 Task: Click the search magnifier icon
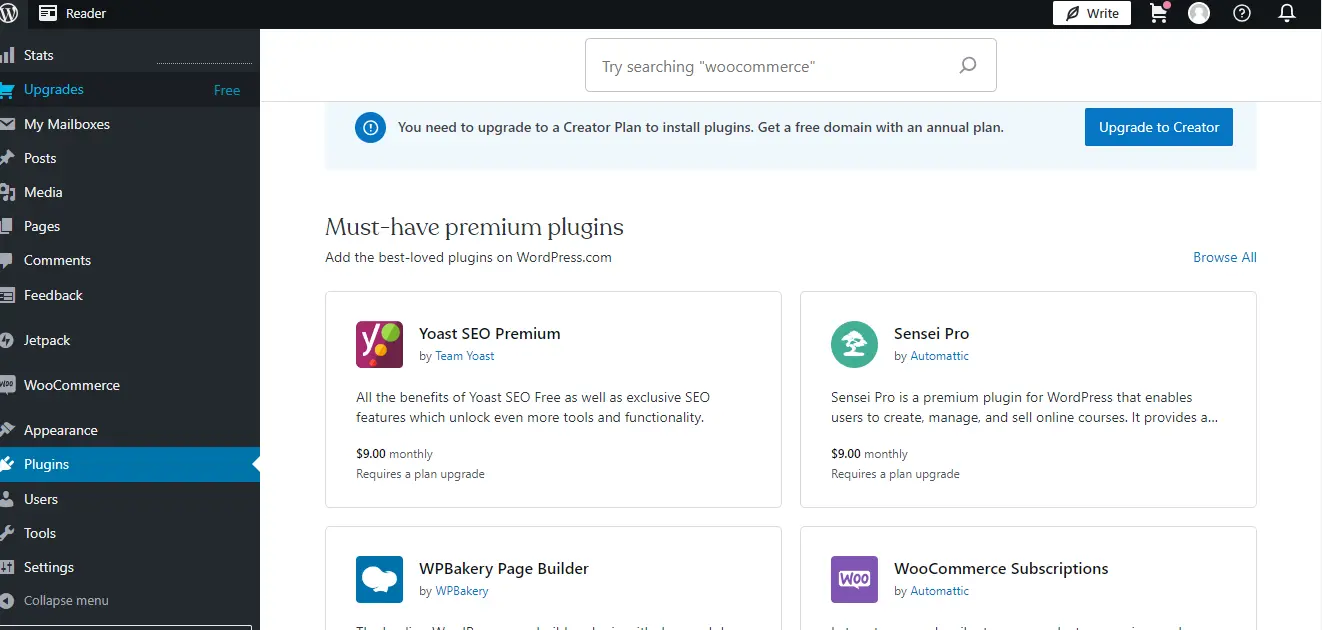[x=968, y=66]
